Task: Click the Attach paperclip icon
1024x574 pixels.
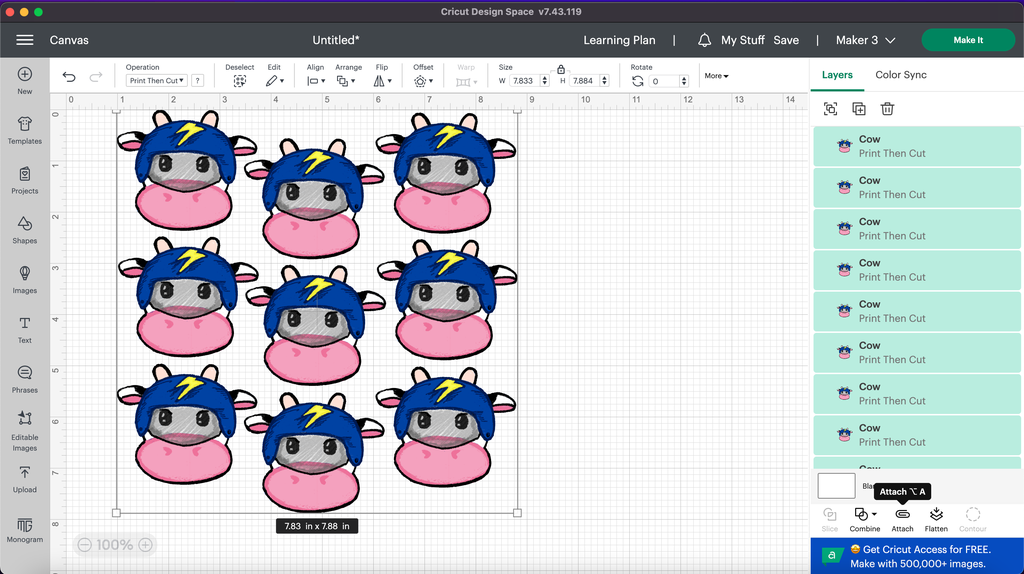Action: [x=902, y=515]
